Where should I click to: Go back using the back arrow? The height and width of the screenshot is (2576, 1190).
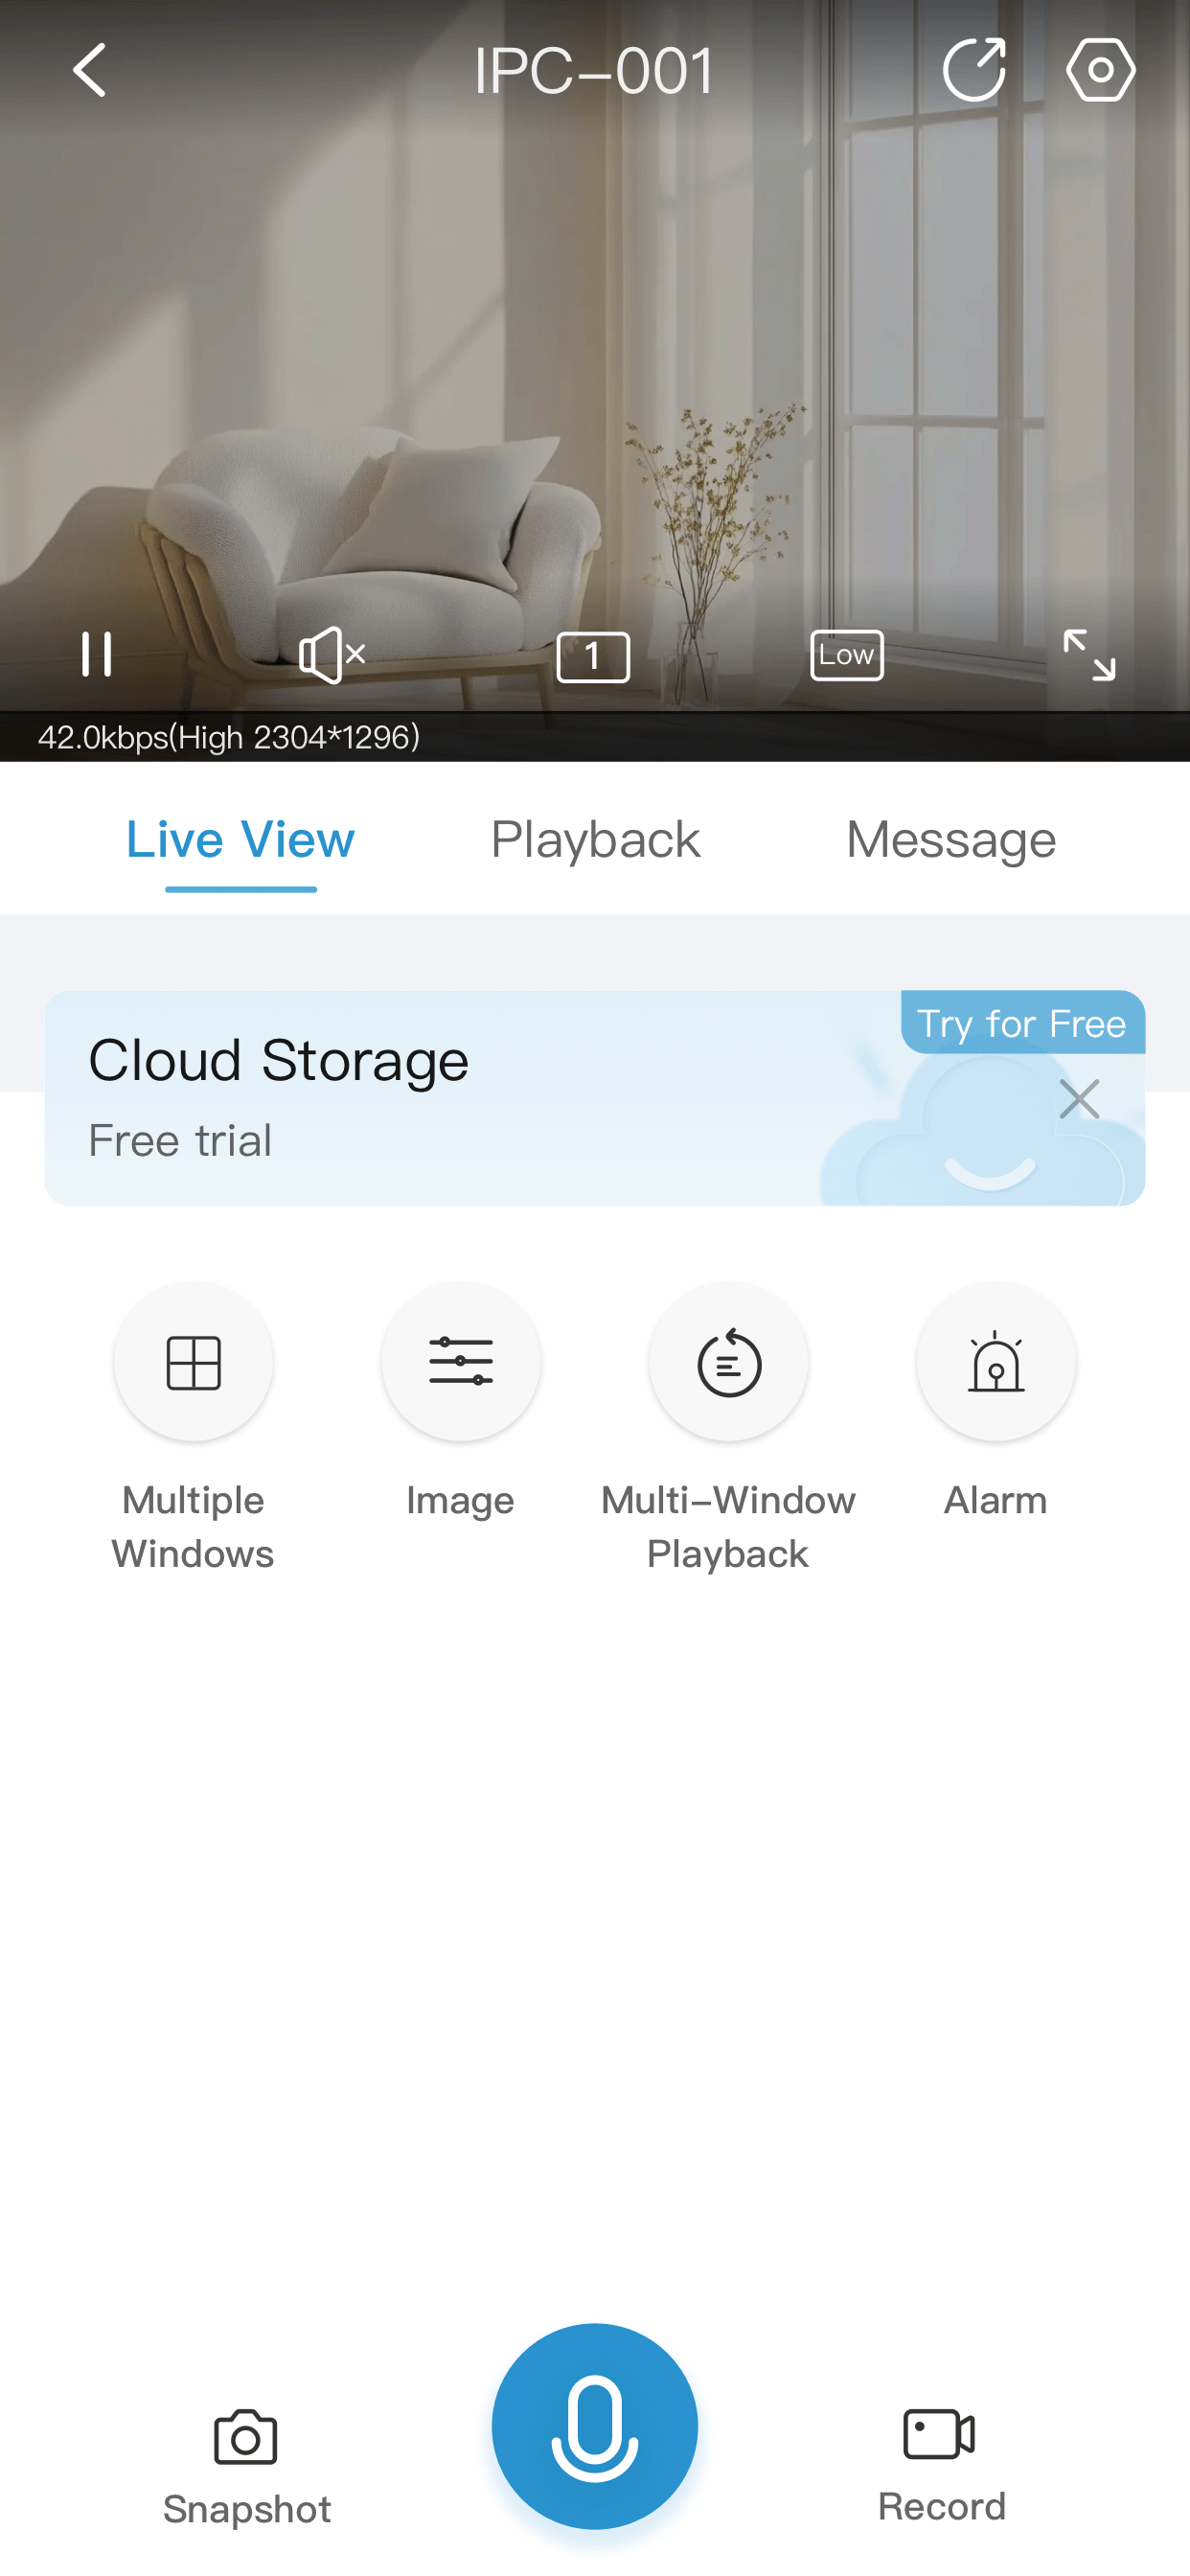point(90,70)
